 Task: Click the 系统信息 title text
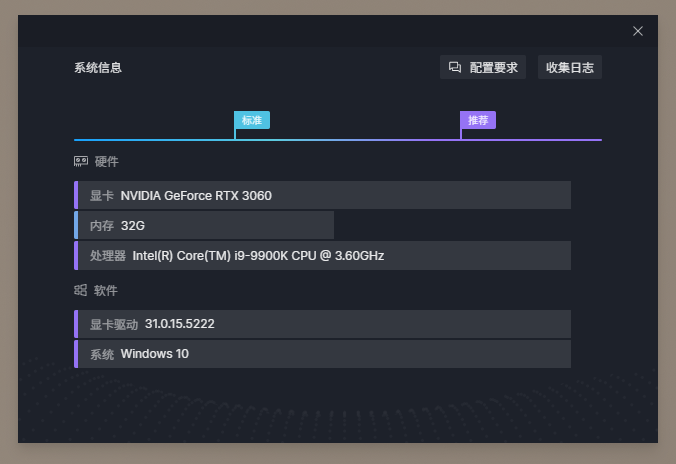point(98,68)
